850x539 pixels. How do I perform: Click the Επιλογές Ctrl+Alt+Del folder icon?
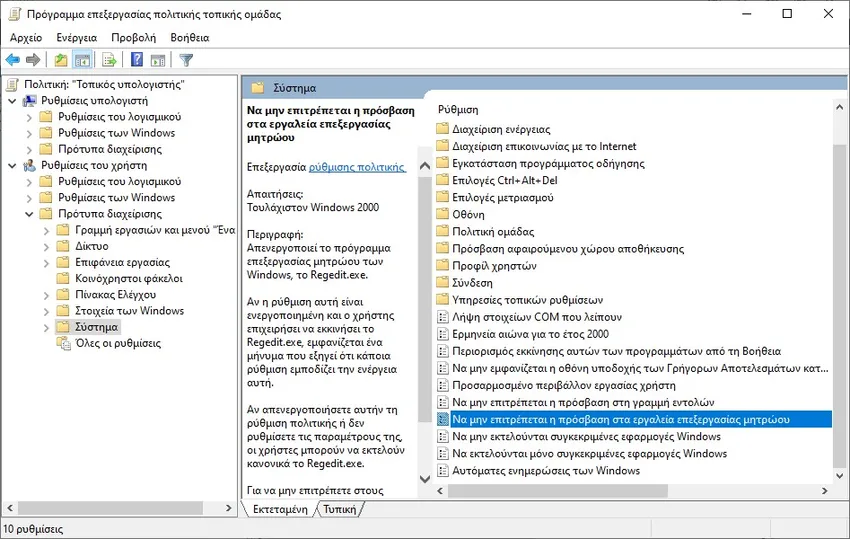coord(443,180)
